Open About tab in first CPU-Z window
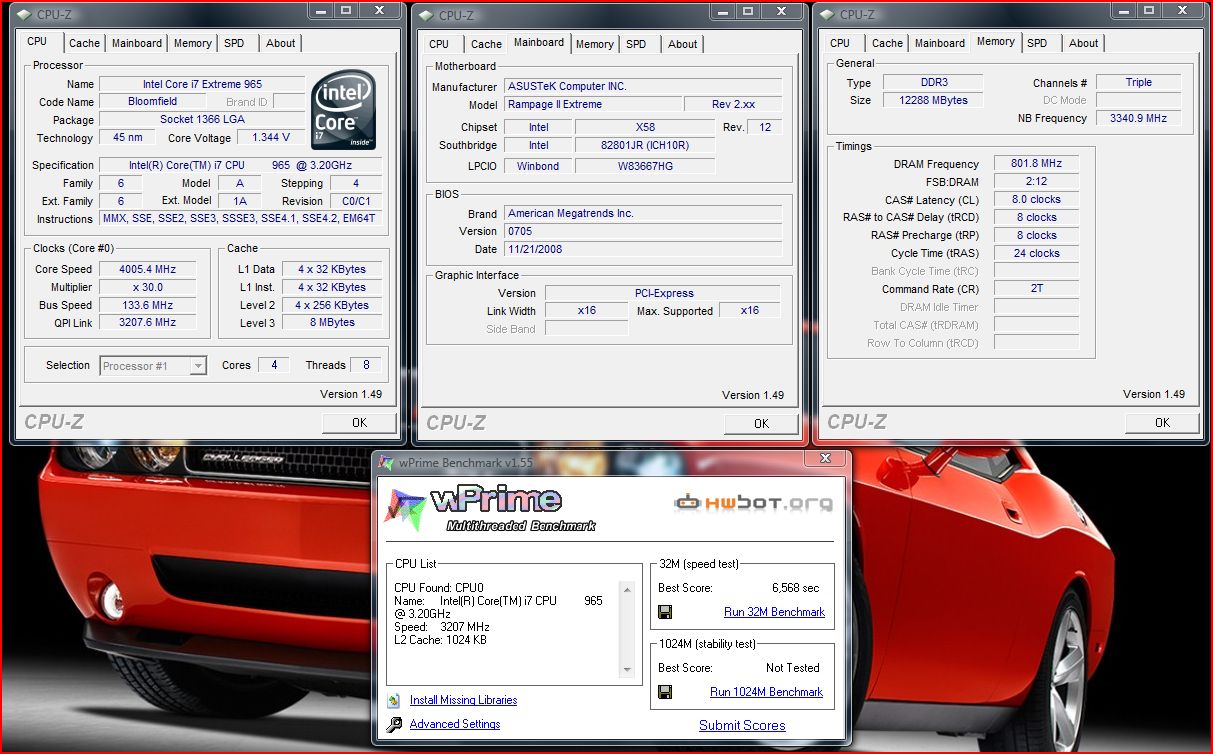 [x=281, y=43]
